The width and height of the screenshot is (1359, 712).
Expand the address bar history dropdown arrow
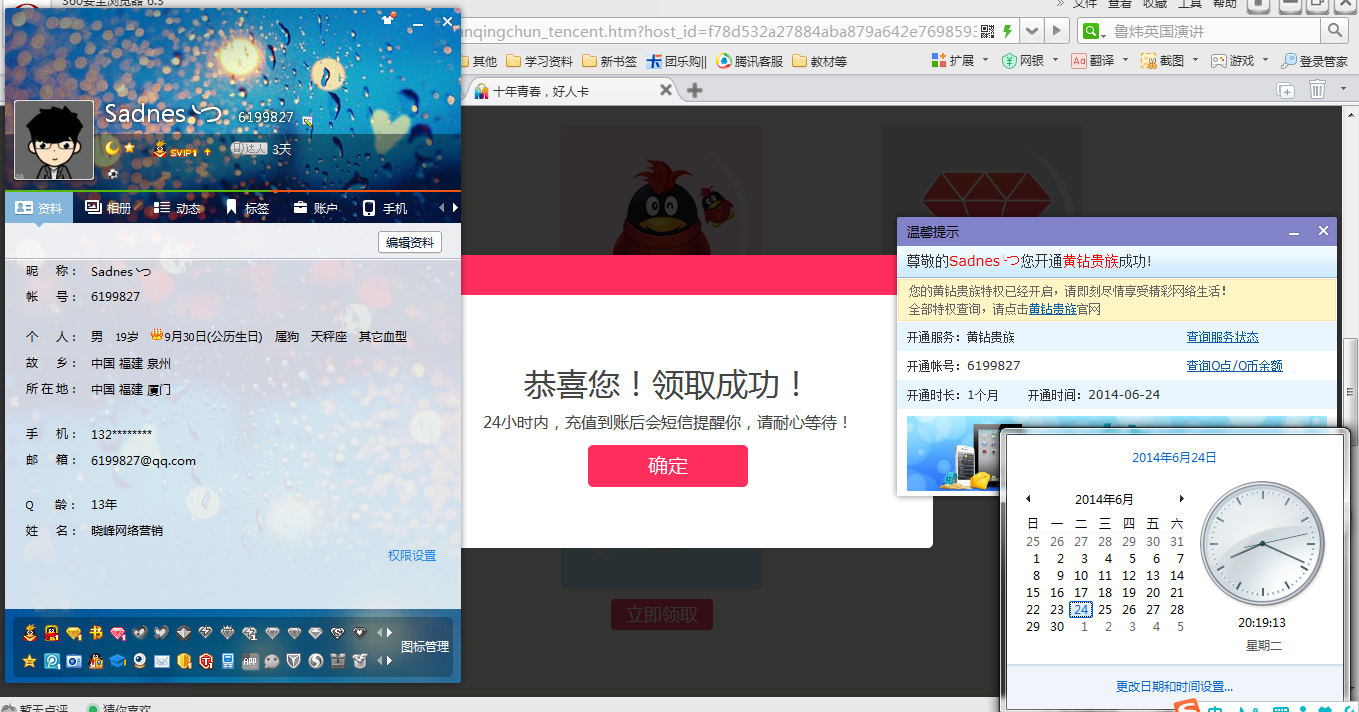coord(1032,31)
